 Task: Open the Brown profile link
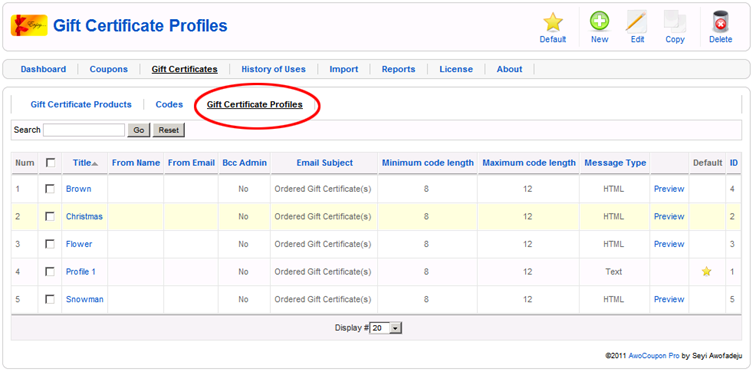tap(79, 189)
